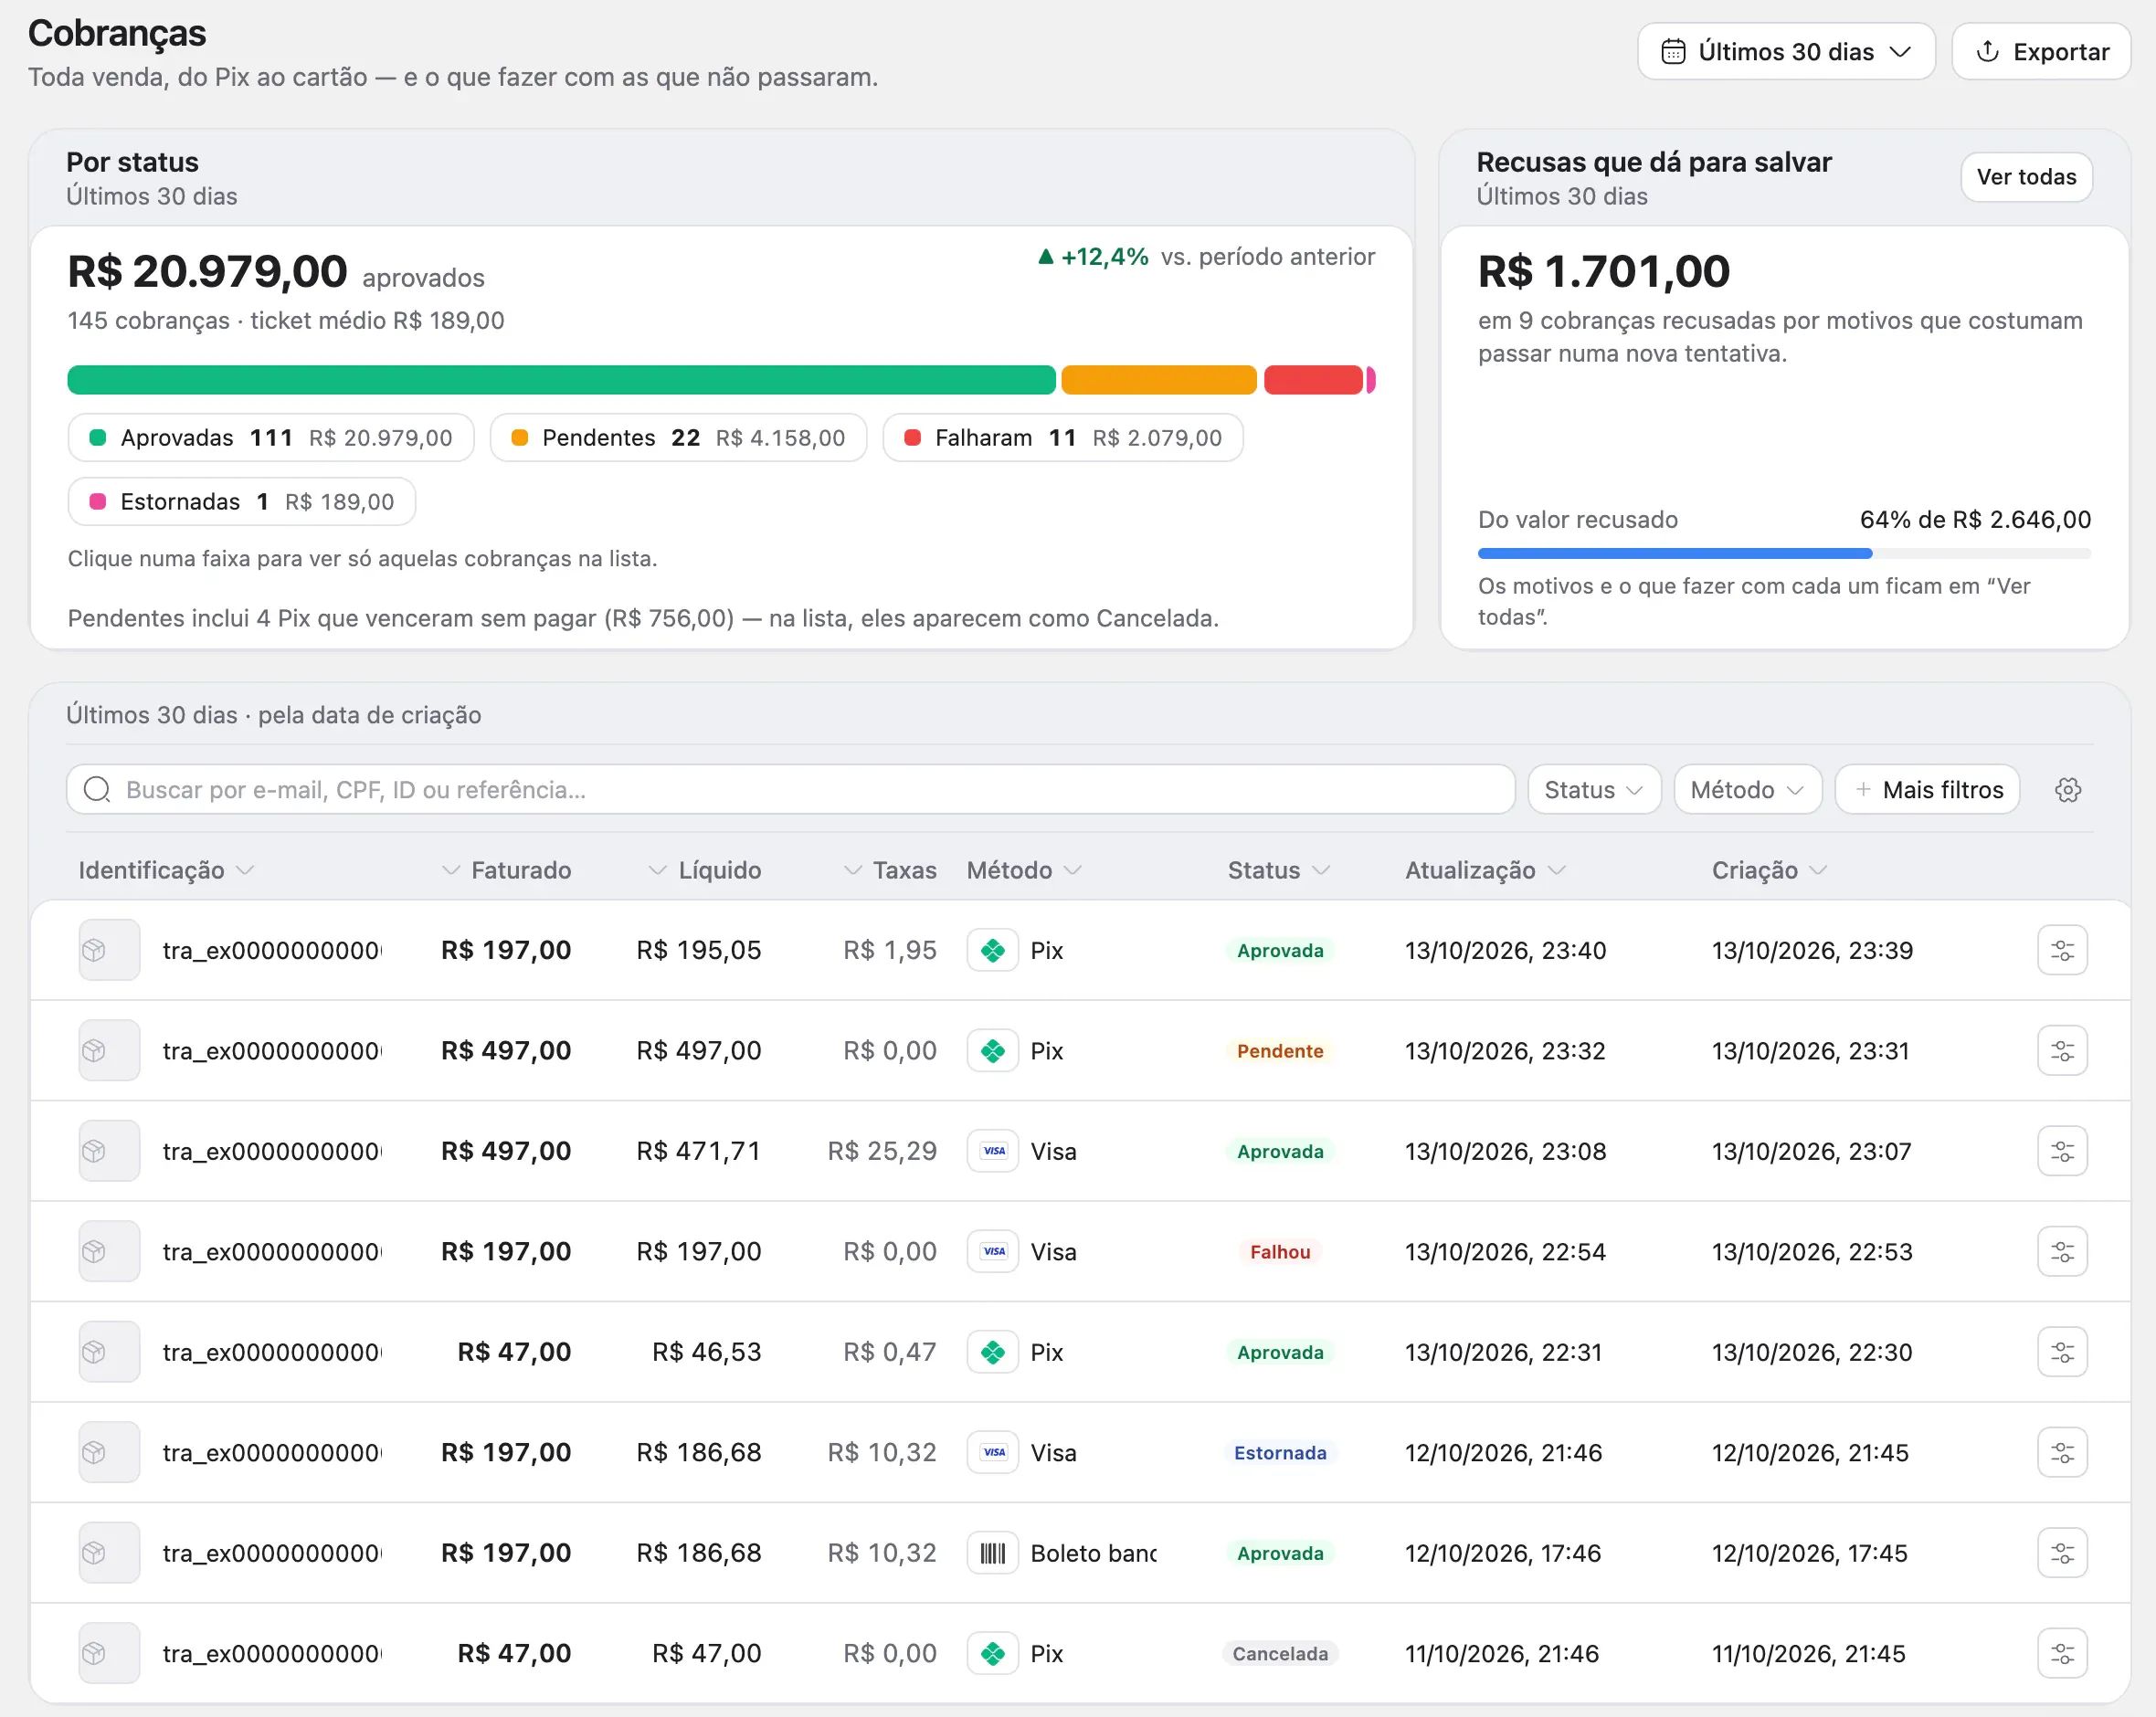Screen dimensions: 2156x1717
Task: Click Exportar button
Action: 2041,52
